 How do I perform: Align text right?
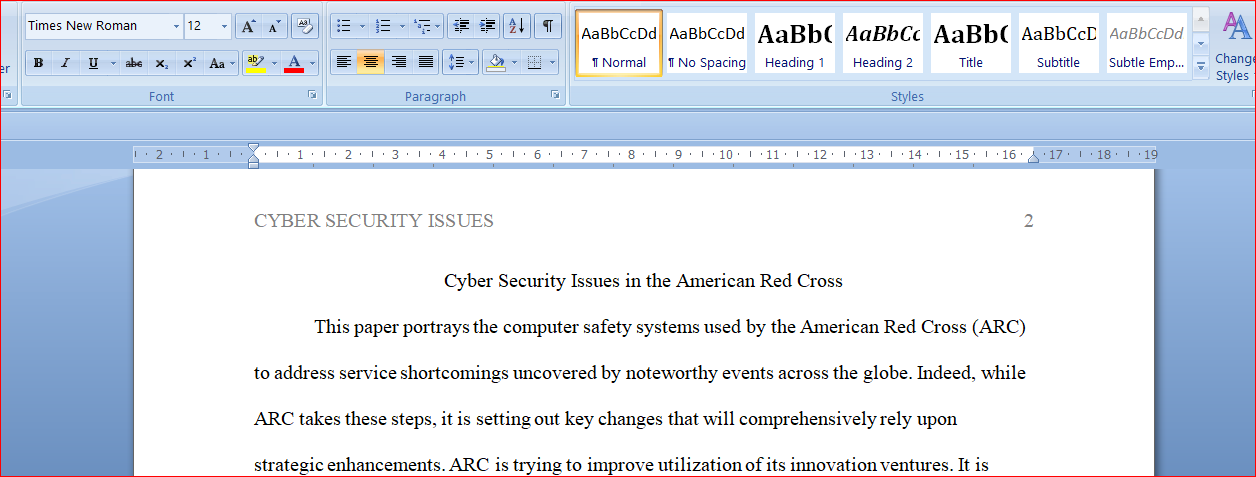point(398,63)
